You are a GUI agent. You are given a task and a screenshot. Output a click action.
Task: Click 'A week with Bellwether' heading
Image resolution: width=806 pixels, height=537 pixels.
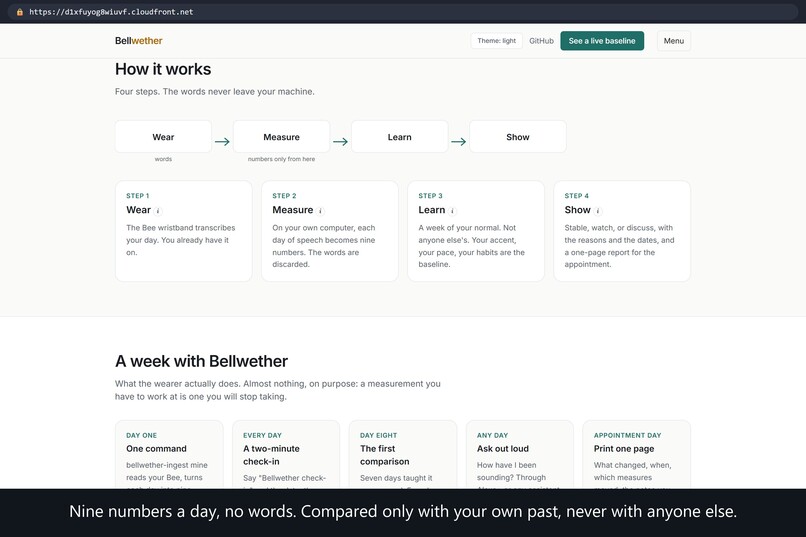[x=202, y=361]
